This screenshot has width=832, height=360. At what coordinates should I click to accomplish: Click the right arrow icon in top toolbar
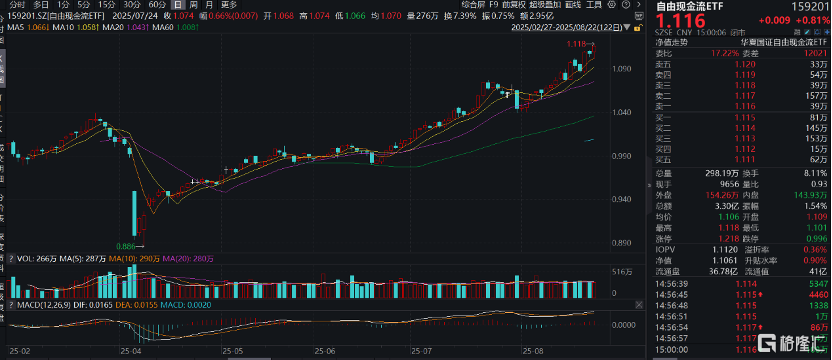click(x=639, y=5)
